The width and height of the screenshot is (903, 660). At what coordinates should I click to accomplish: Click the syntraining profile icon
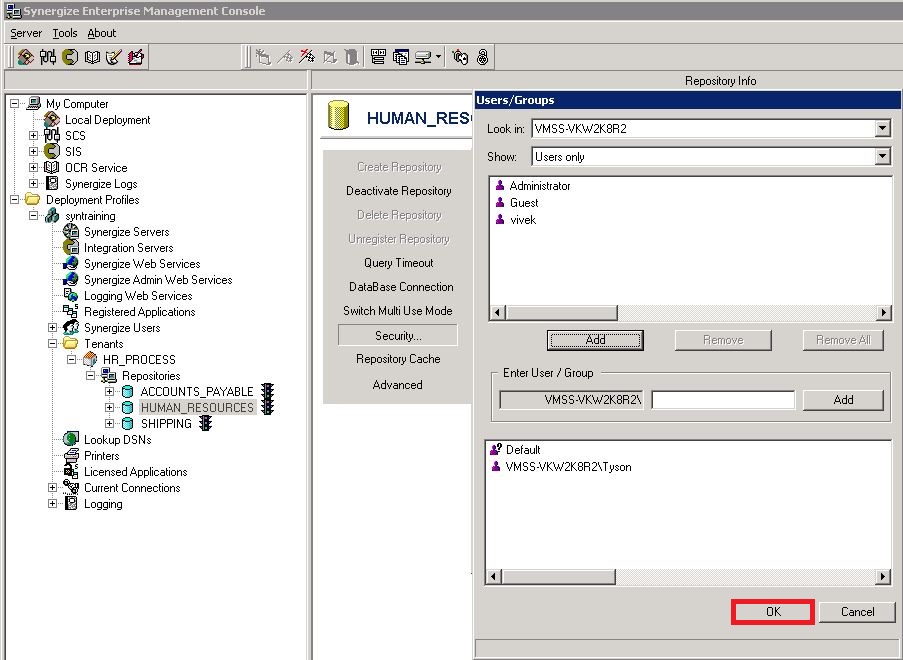point(52,215)
